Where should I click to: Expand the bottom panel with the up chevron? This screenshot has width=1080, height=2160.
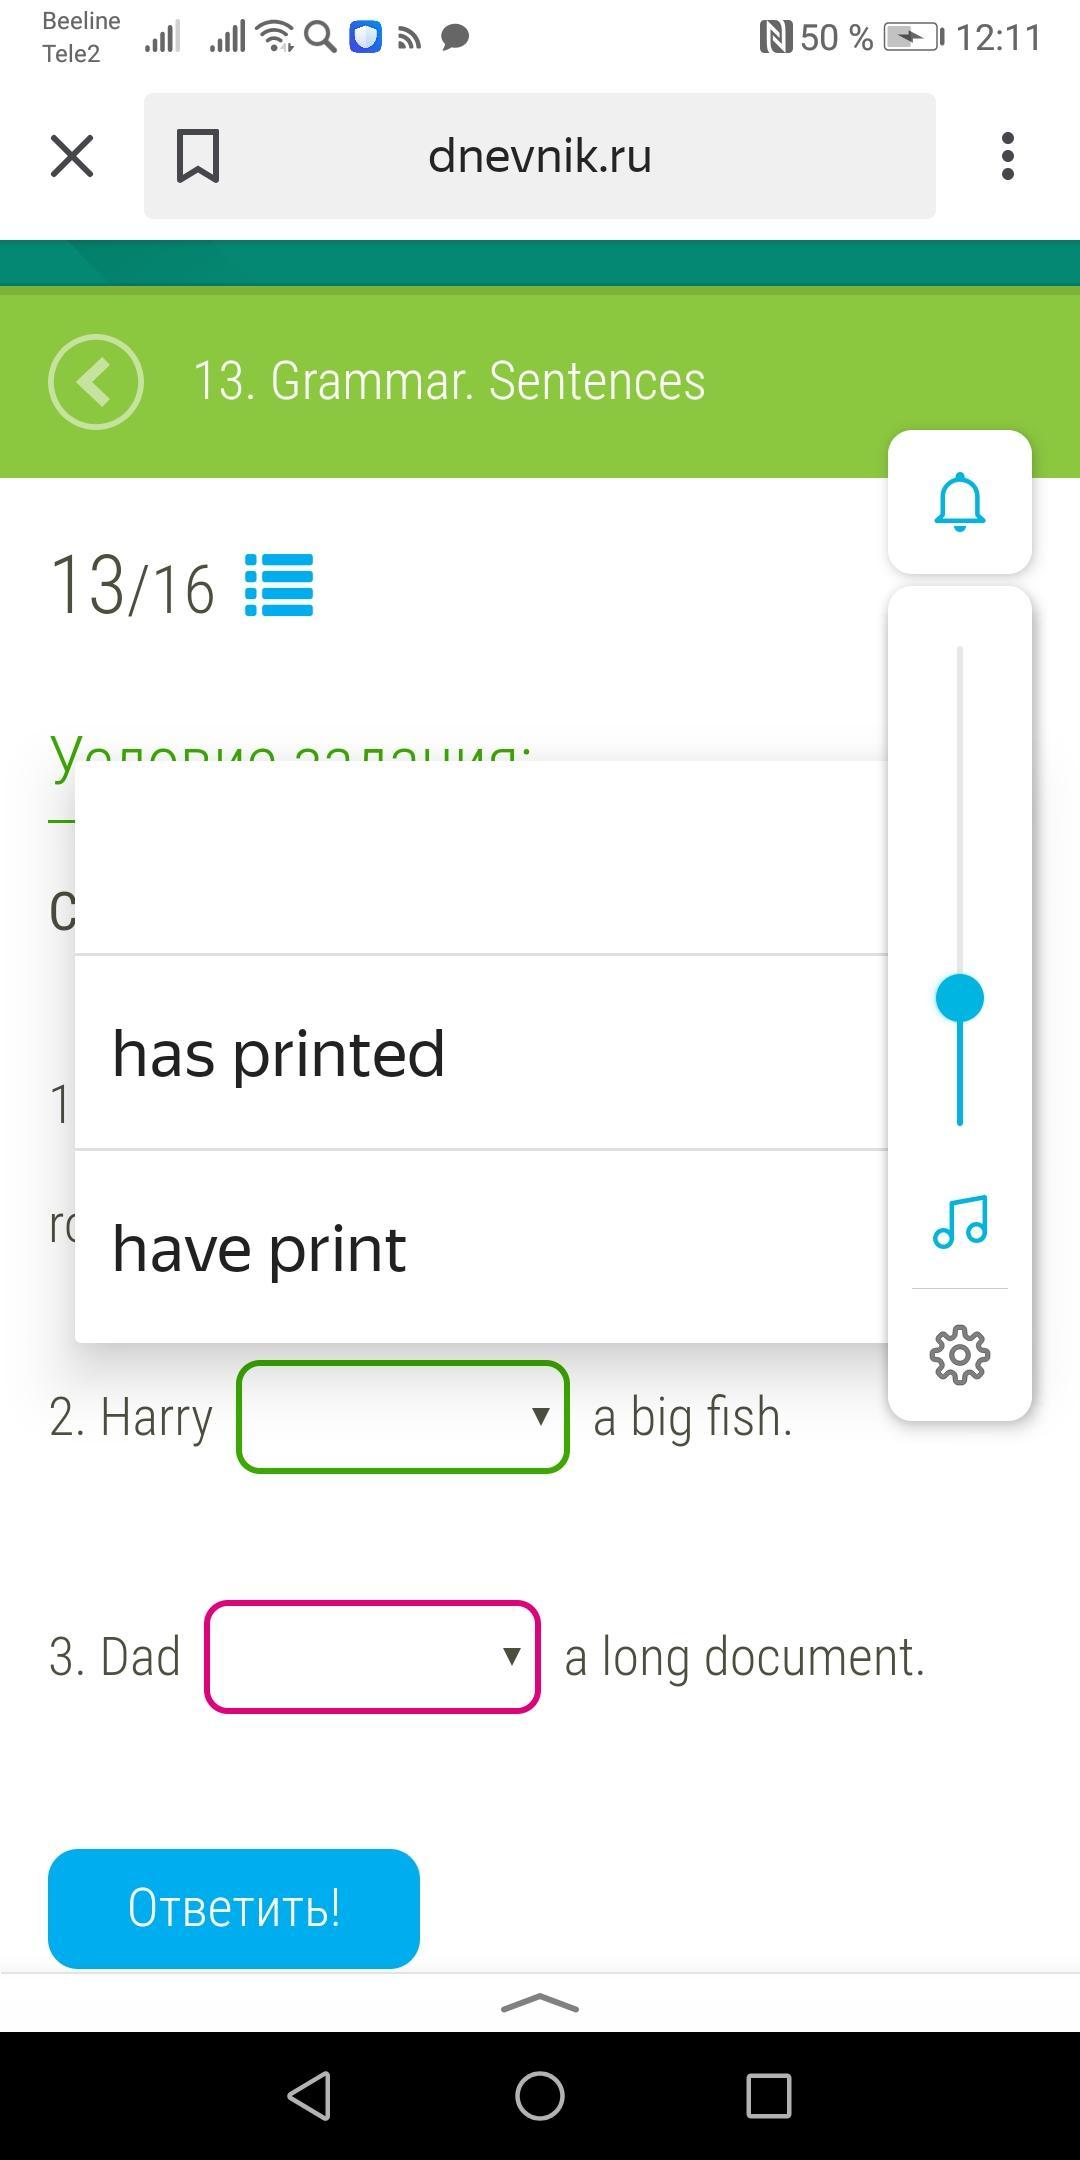(x=540, y=2003)
